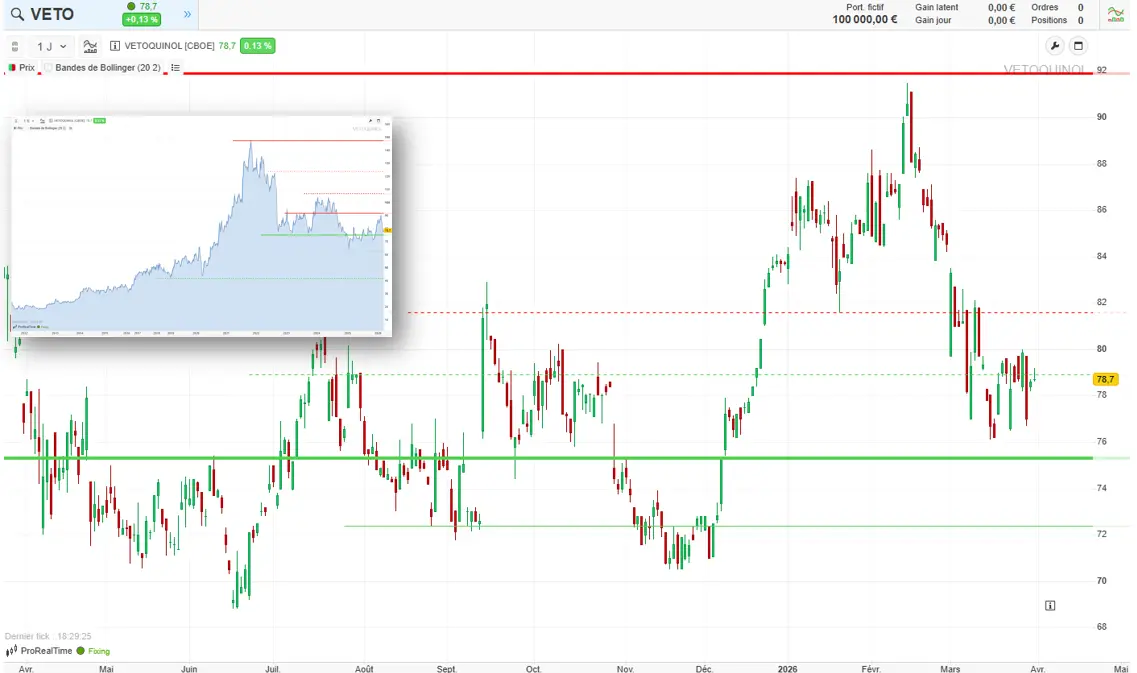
Task: Expand the panel with the double chevron
Action: (186, 14)
